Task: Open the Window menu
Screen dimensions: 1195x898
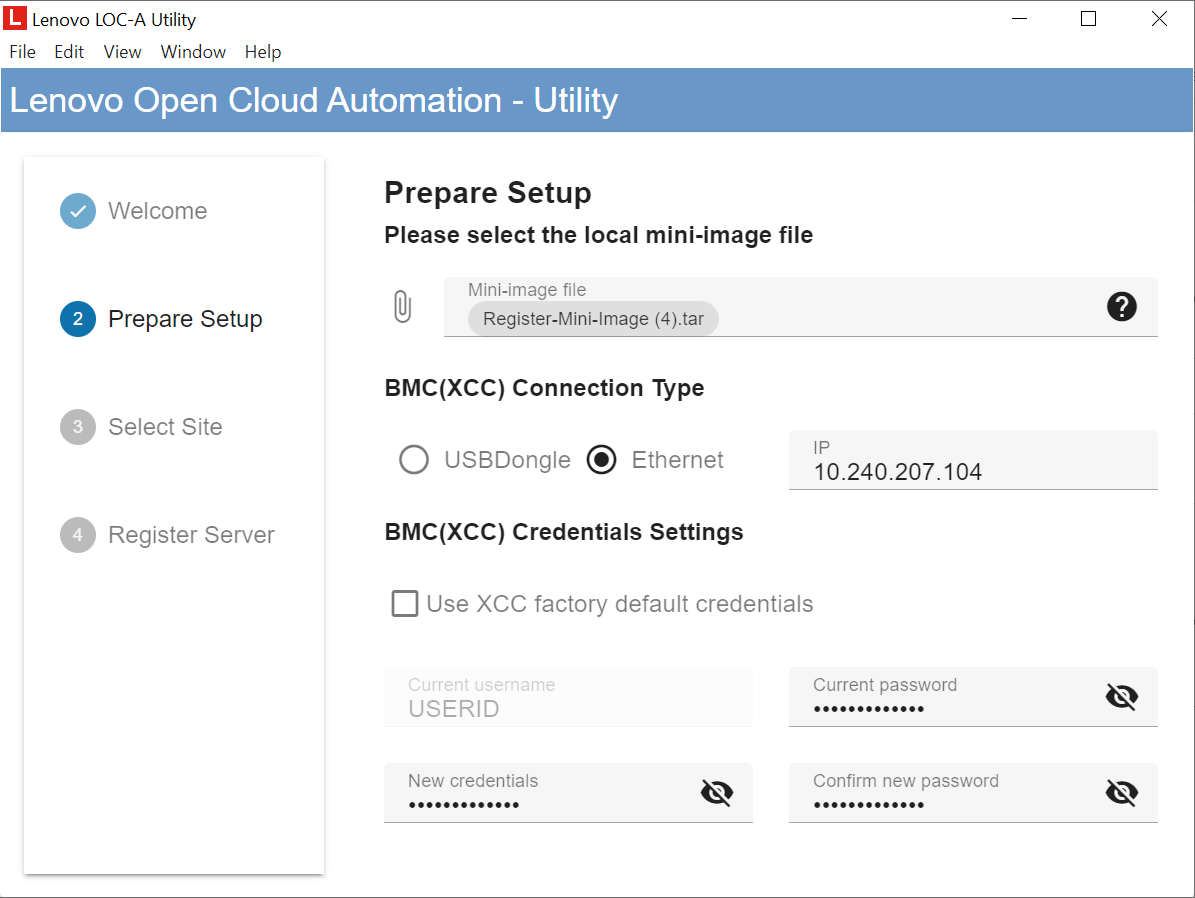Action: pyautogui.click(x=193, y=52)
